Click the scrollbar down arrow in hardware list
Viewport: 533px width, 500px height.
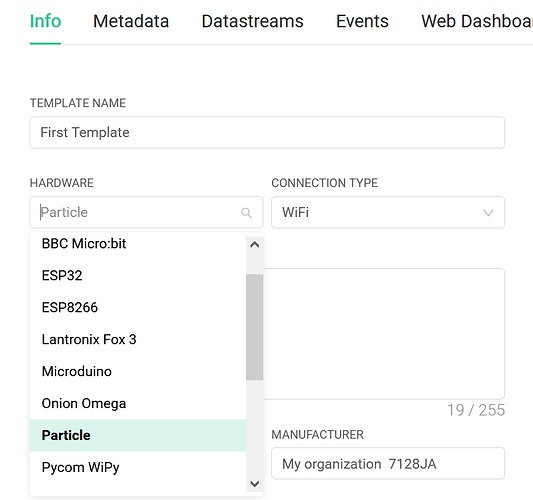255,483
